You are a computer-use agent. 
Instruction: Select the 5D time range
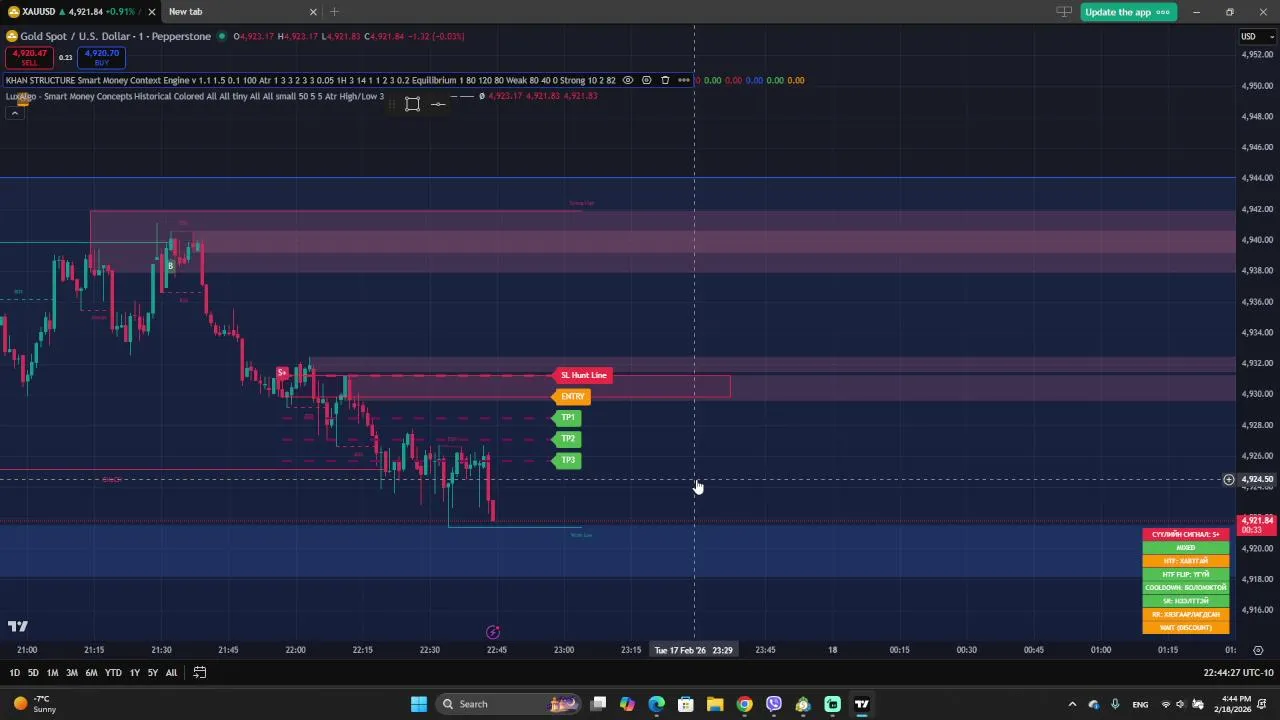click(x=33, y=673)
